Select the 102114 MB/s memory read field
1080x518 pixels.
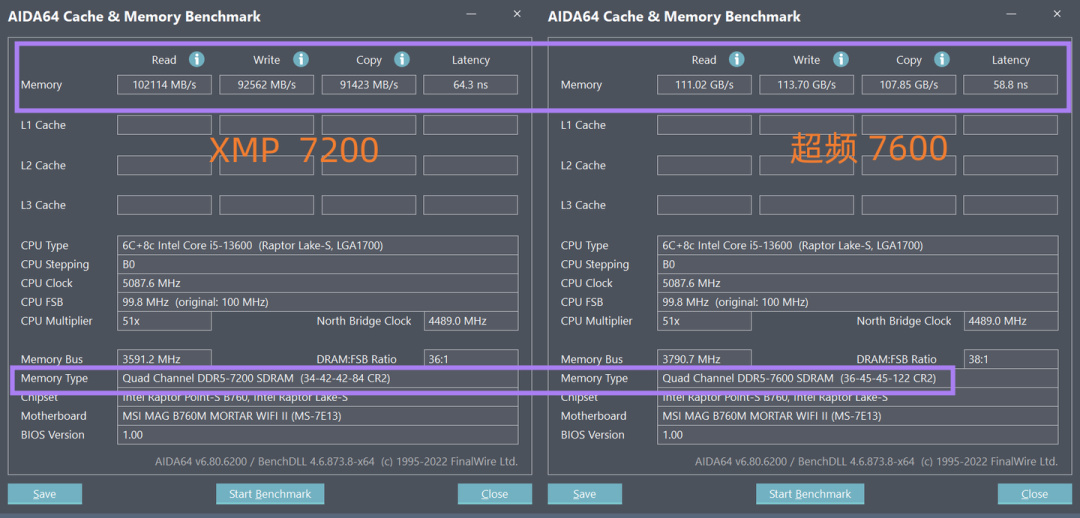click(164, 85)
